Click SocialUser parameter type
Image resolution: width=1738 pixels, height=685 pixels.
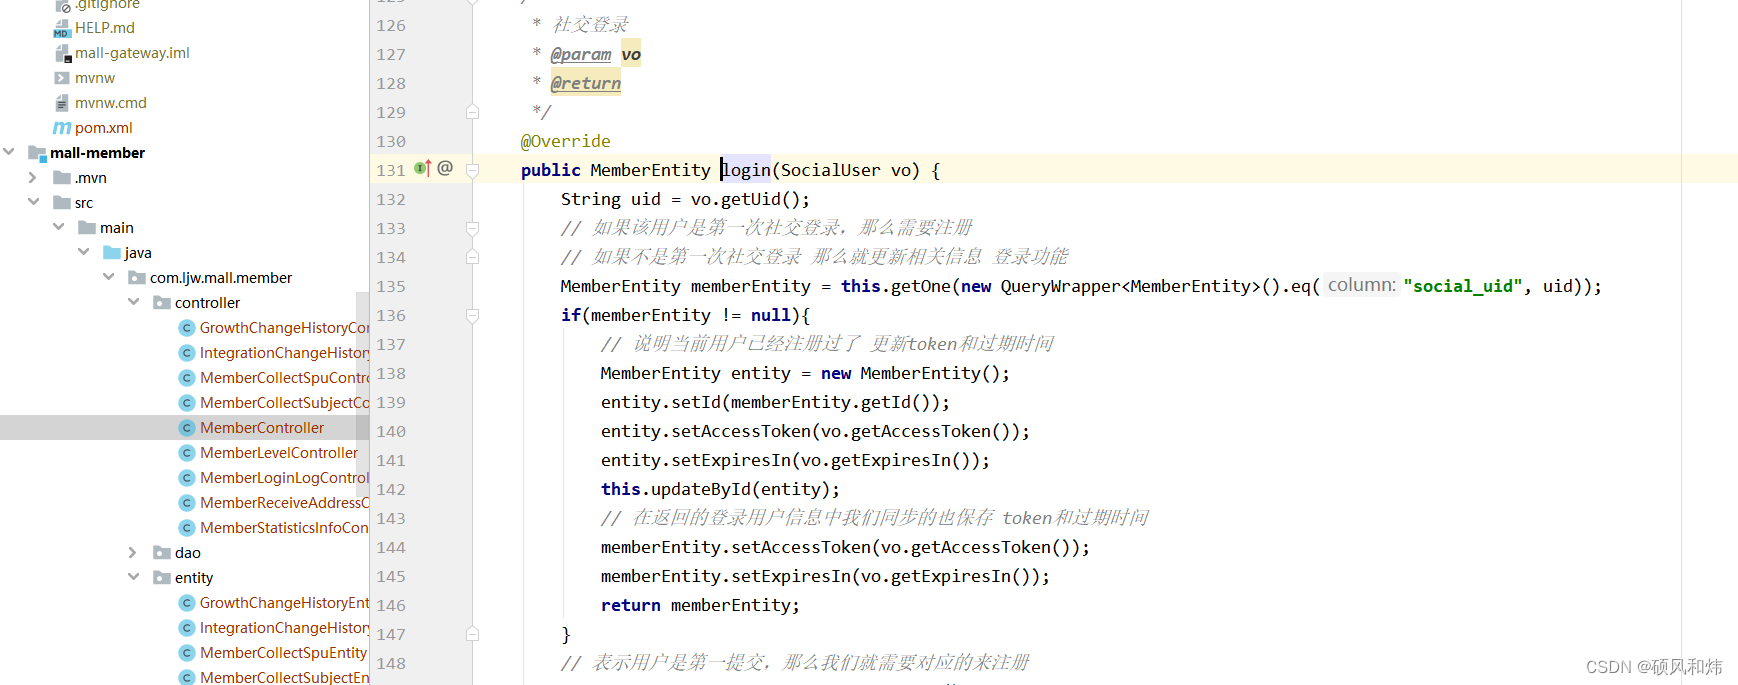point(830,170)
